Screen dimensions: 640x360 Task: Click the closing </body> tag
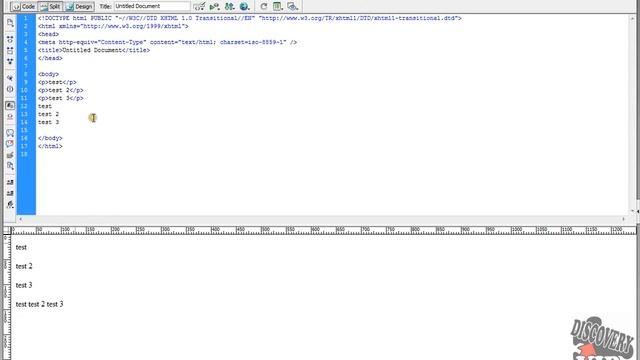coord(50,138)
